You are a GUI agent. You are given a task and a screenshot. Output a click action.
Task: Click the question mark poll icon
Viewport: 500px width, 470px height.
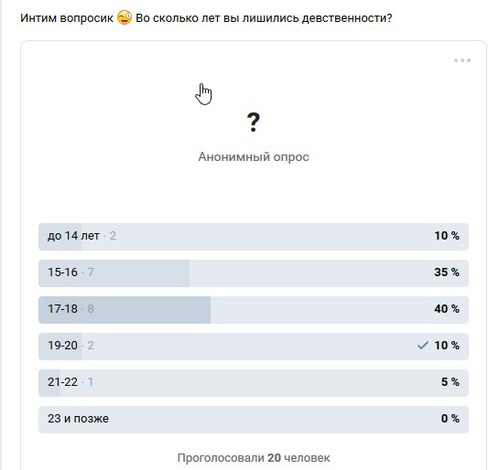253,122
